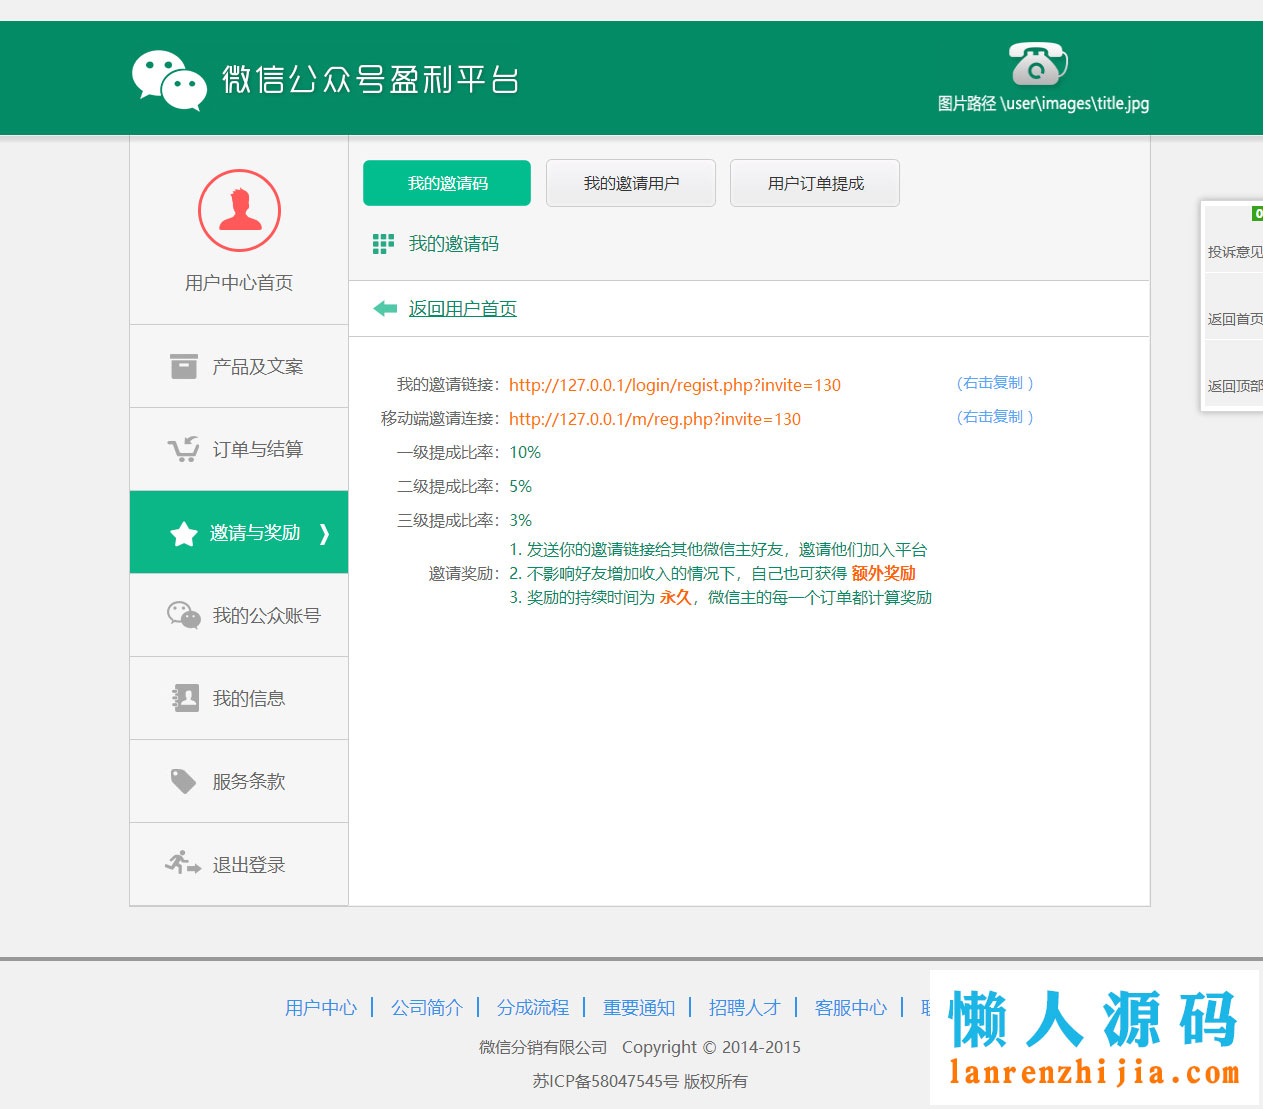Click the WeChat logo in the top banner

tap(170, 76)
